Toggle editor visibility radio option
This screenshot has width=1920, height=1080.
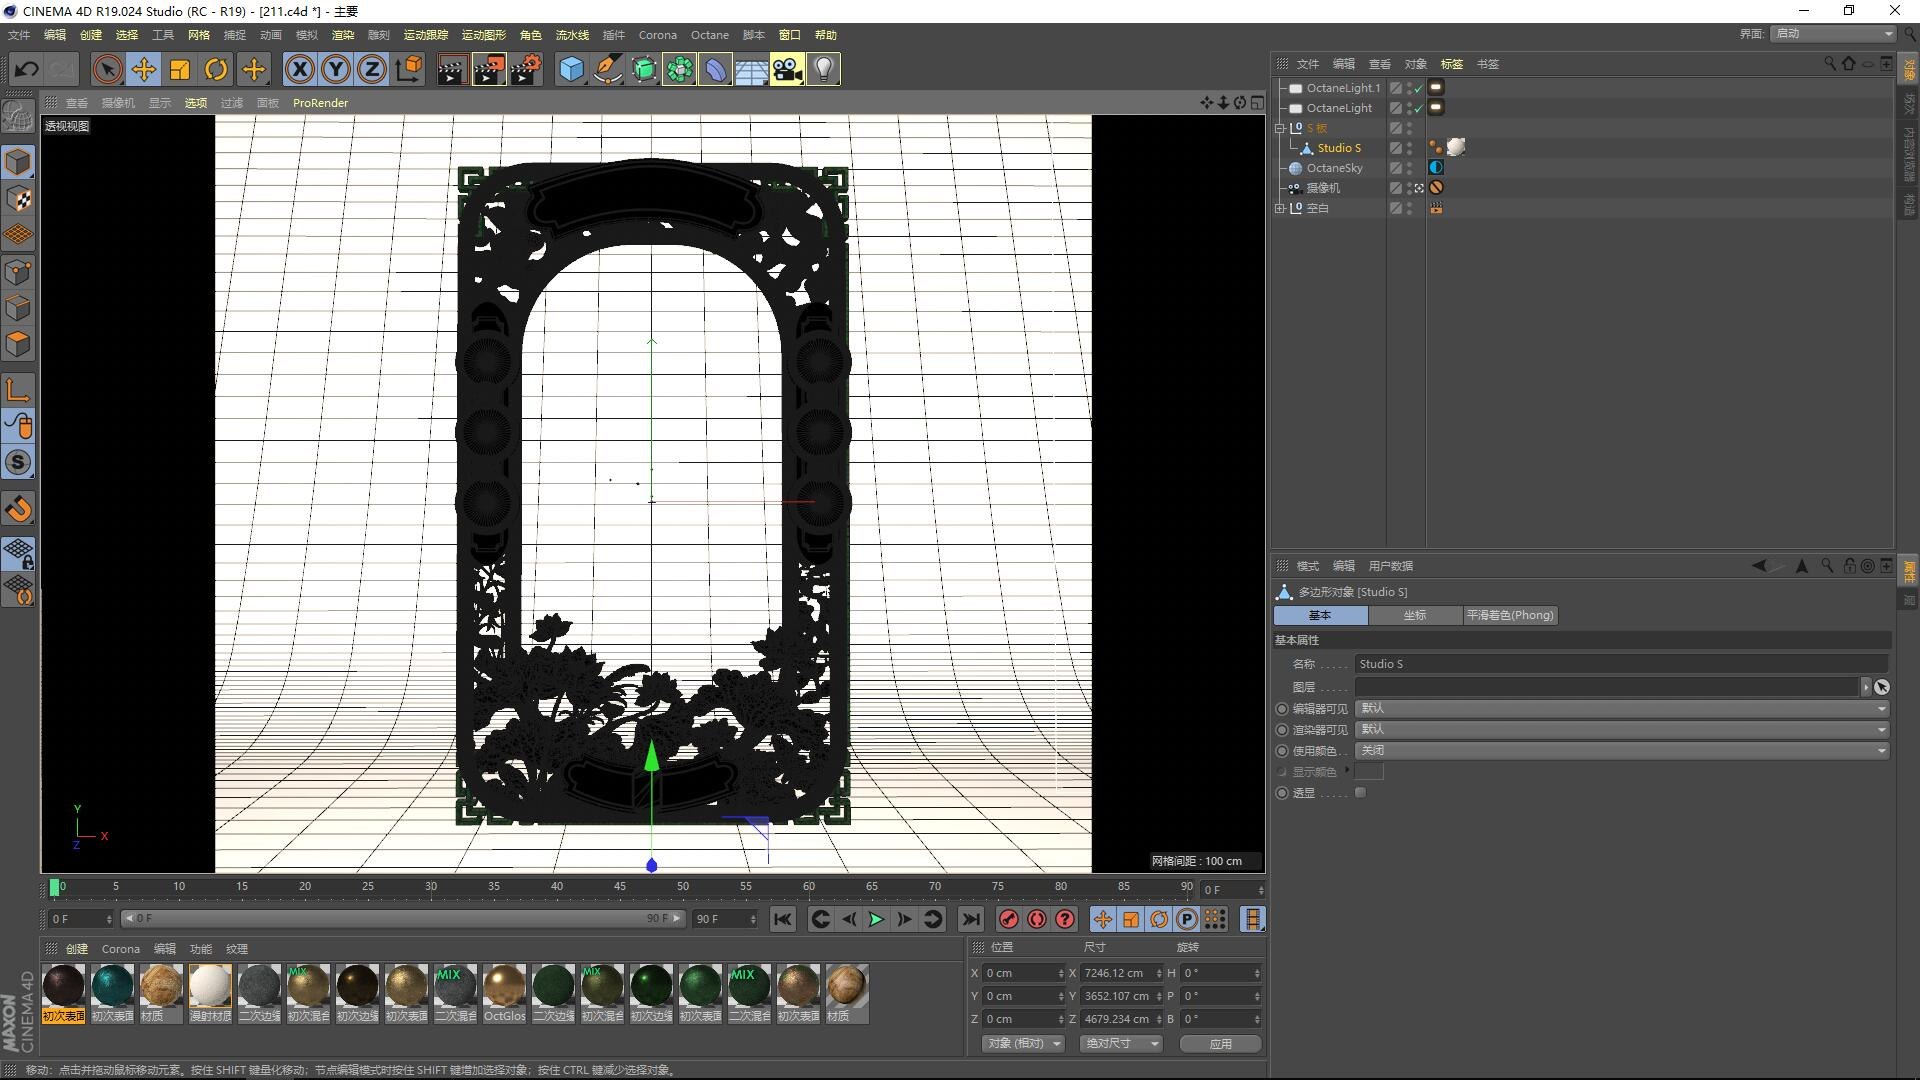(1282, 709)
